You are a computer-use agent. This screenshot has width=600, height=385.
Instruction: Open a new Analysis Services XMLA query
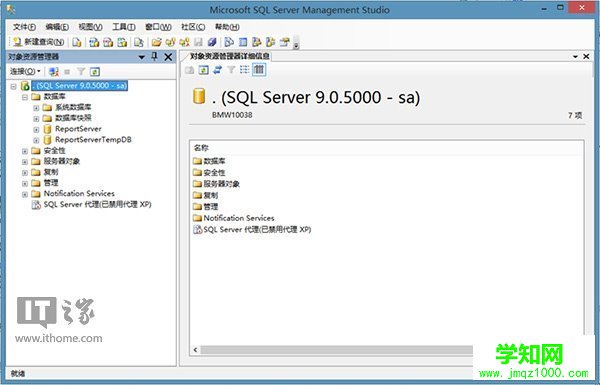click(122, 42)
